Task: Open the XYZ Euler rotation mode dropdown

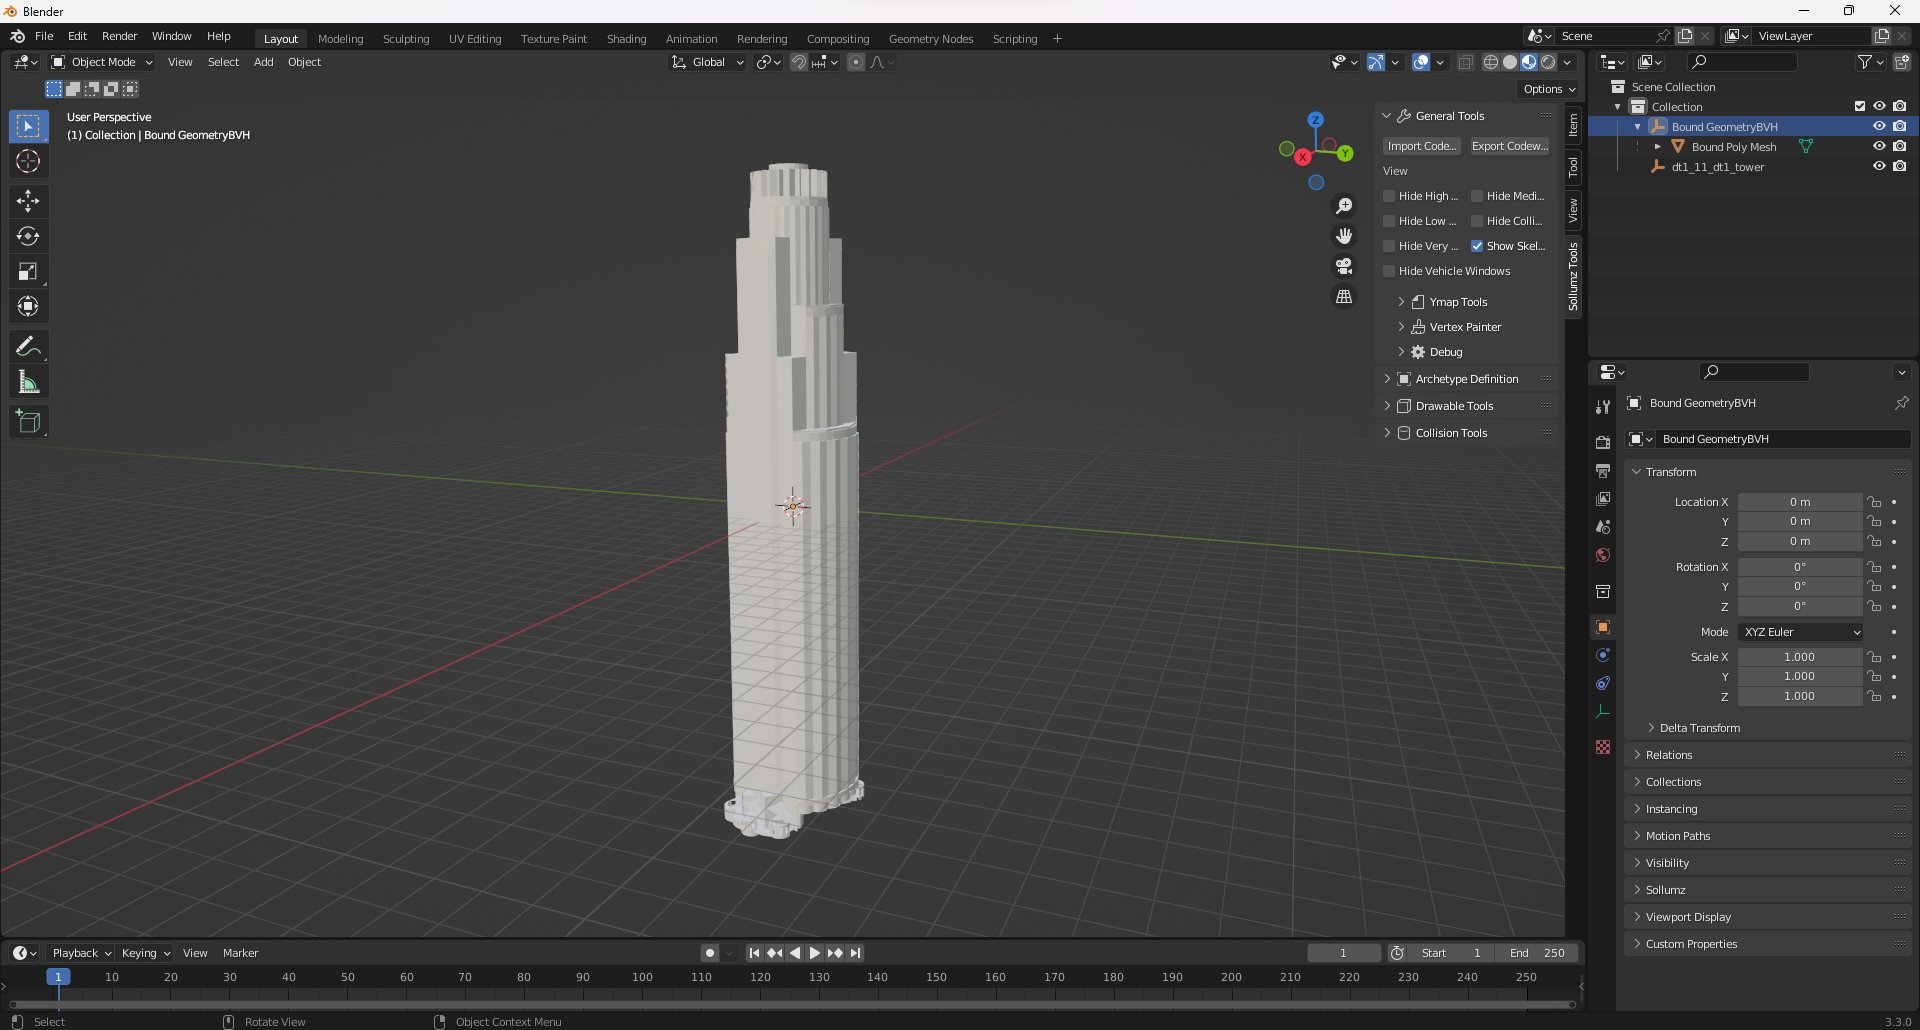Action: [x=1801, y=632]
